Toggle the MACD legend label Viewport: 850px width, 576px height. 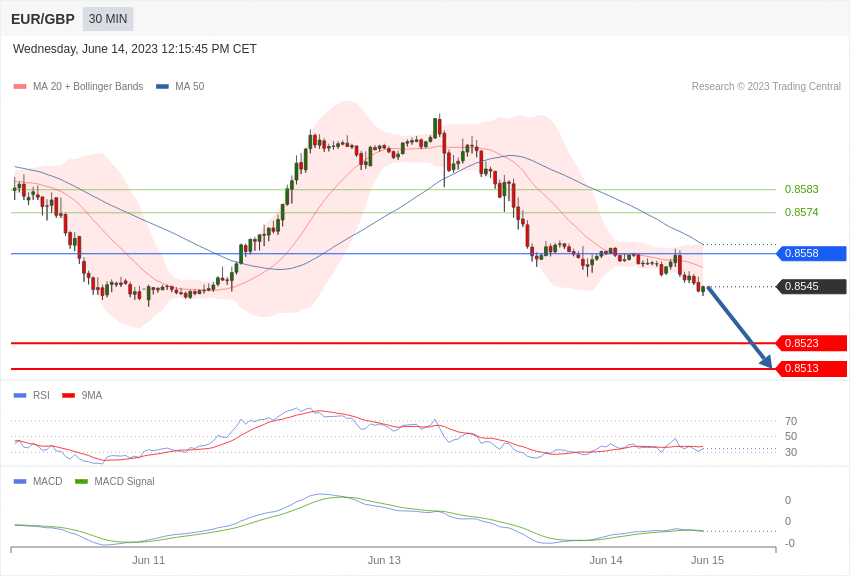click(48, 481)
